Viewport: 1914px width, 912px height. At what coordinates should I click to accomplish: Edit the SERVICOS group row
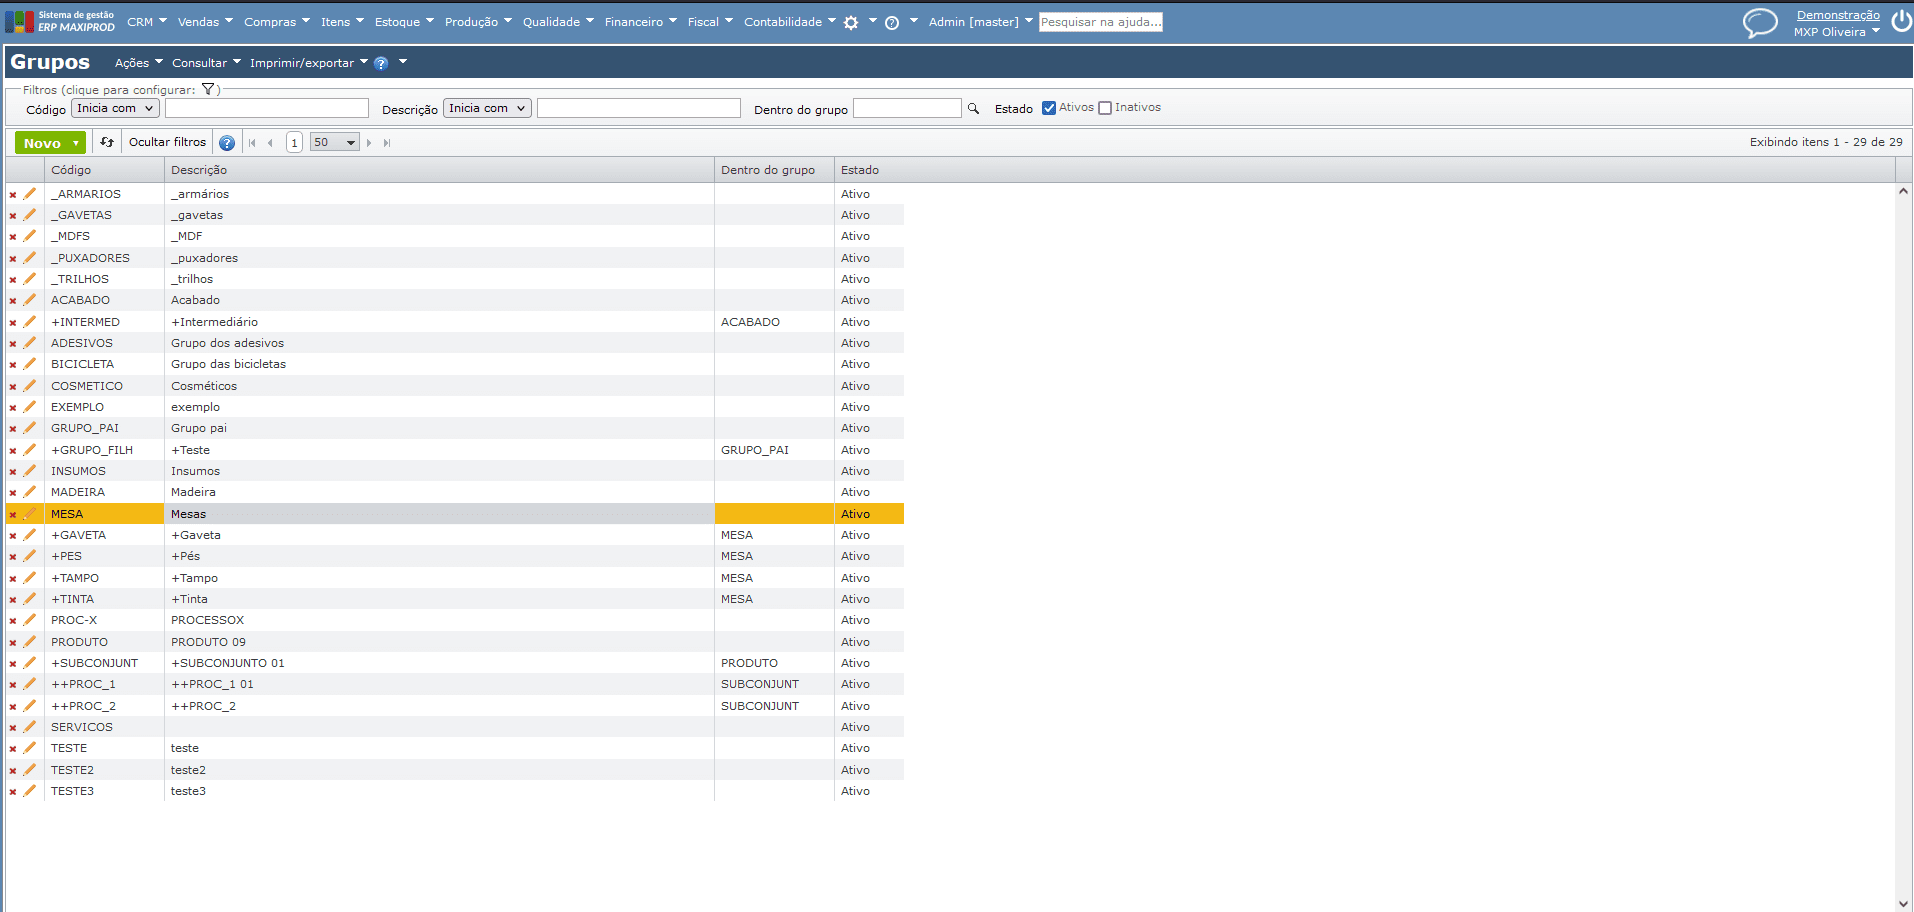(30, 727)
